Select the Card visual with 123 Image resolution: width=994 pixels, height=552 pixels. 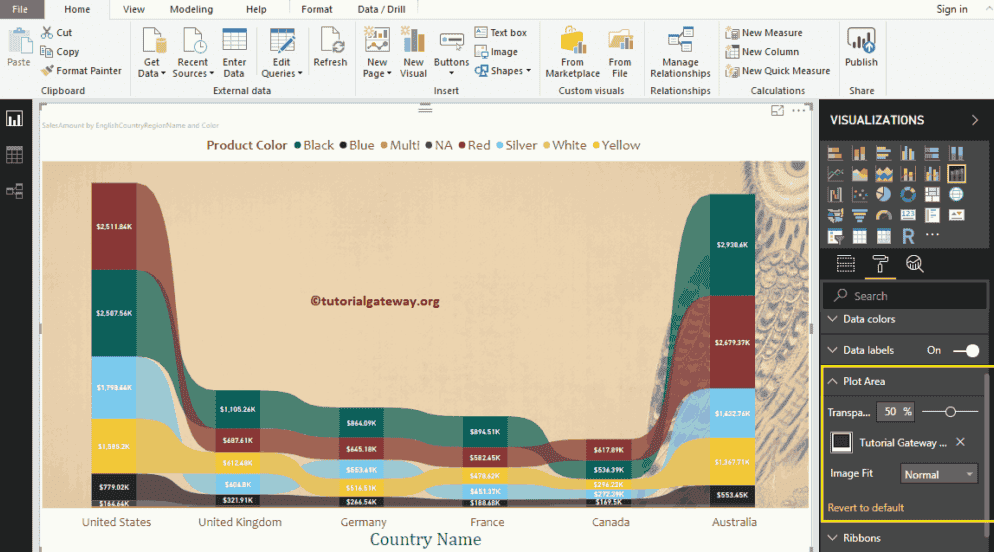pos(908,215)
